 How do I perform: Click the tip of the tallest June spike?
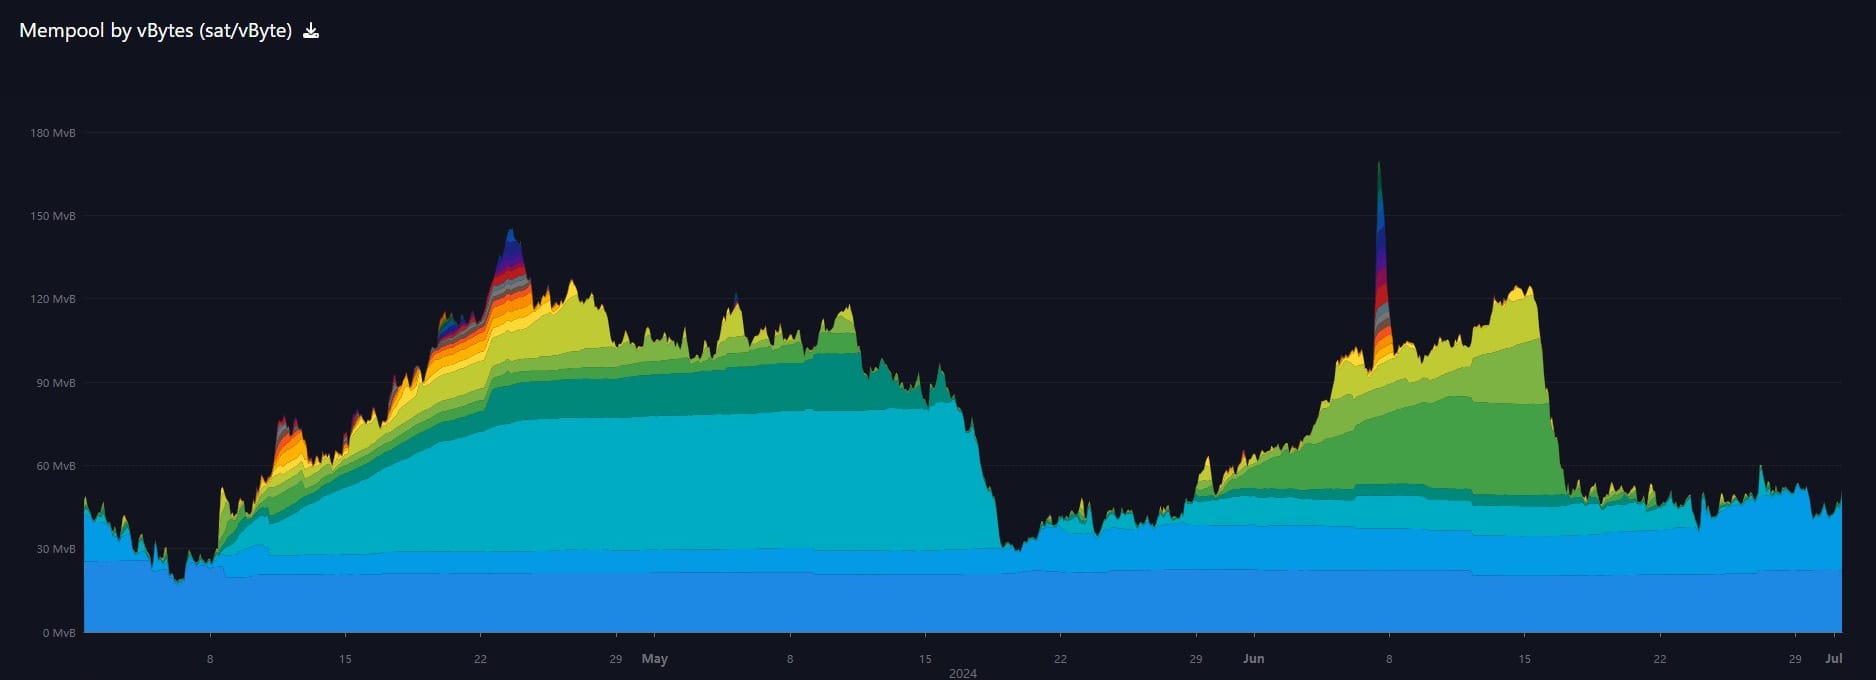coord(1379,165)
